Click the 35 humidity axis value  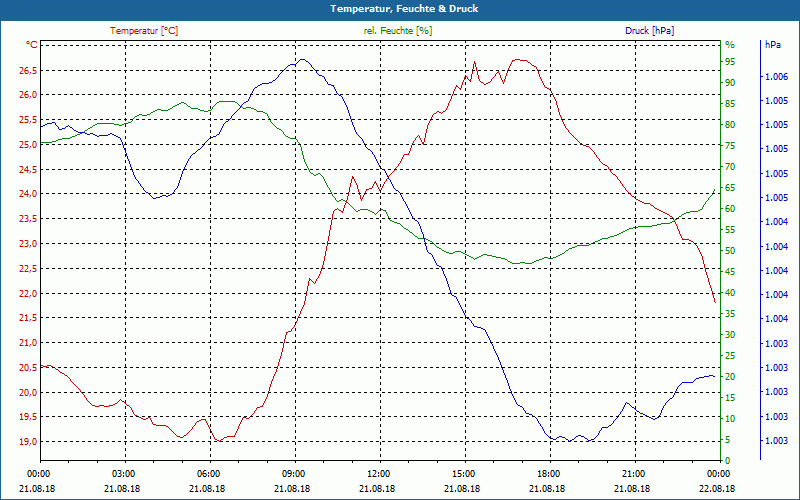click(x=730, y=314)
